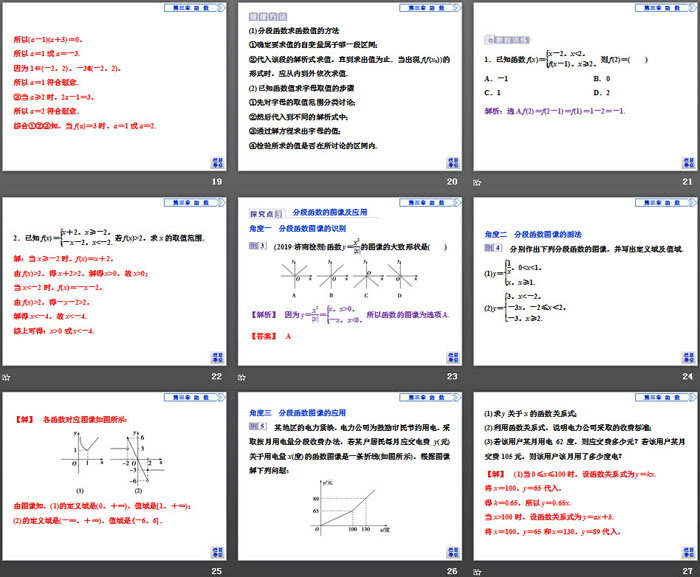Click slide number label 27

coord(688,571)
